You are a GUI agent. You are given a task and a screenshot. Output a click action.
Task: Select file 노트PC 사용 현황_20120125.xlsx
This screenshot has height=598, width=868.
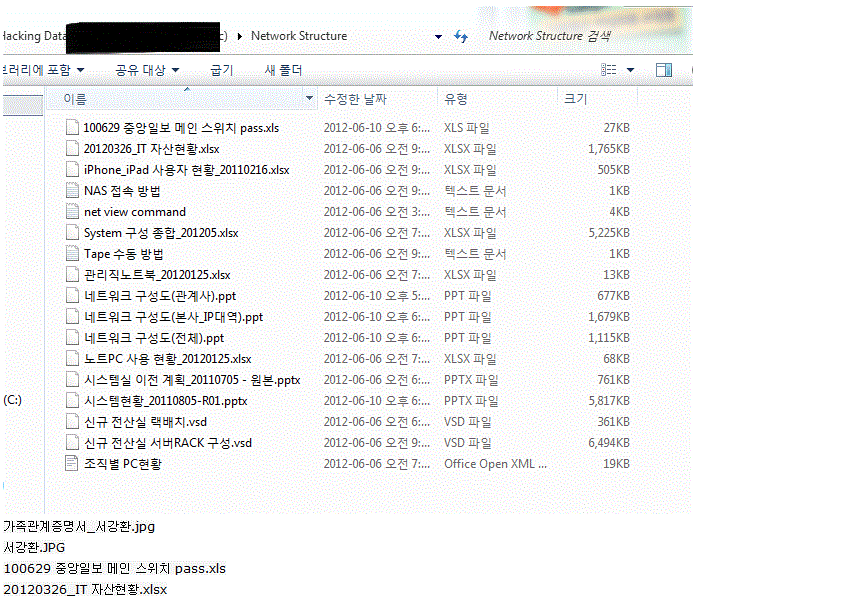coord(168,359)
